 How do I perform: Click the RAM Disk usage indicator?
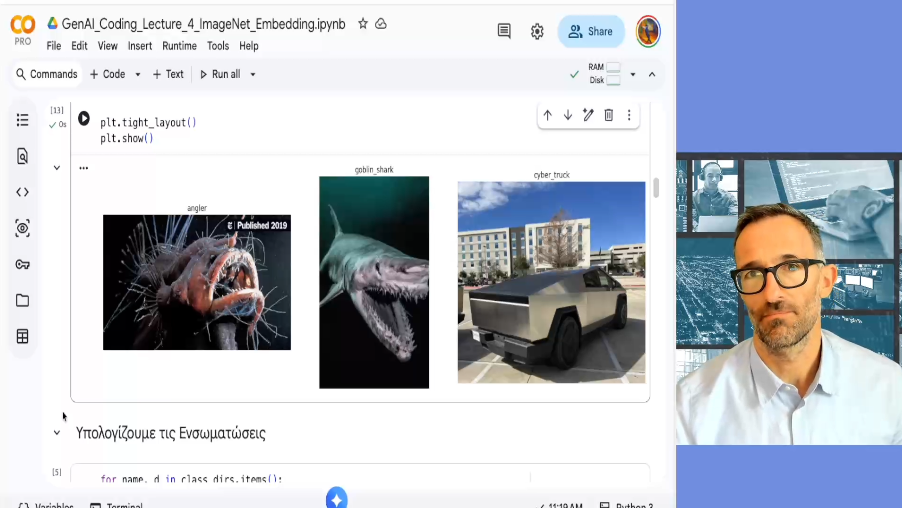point(604,74)
